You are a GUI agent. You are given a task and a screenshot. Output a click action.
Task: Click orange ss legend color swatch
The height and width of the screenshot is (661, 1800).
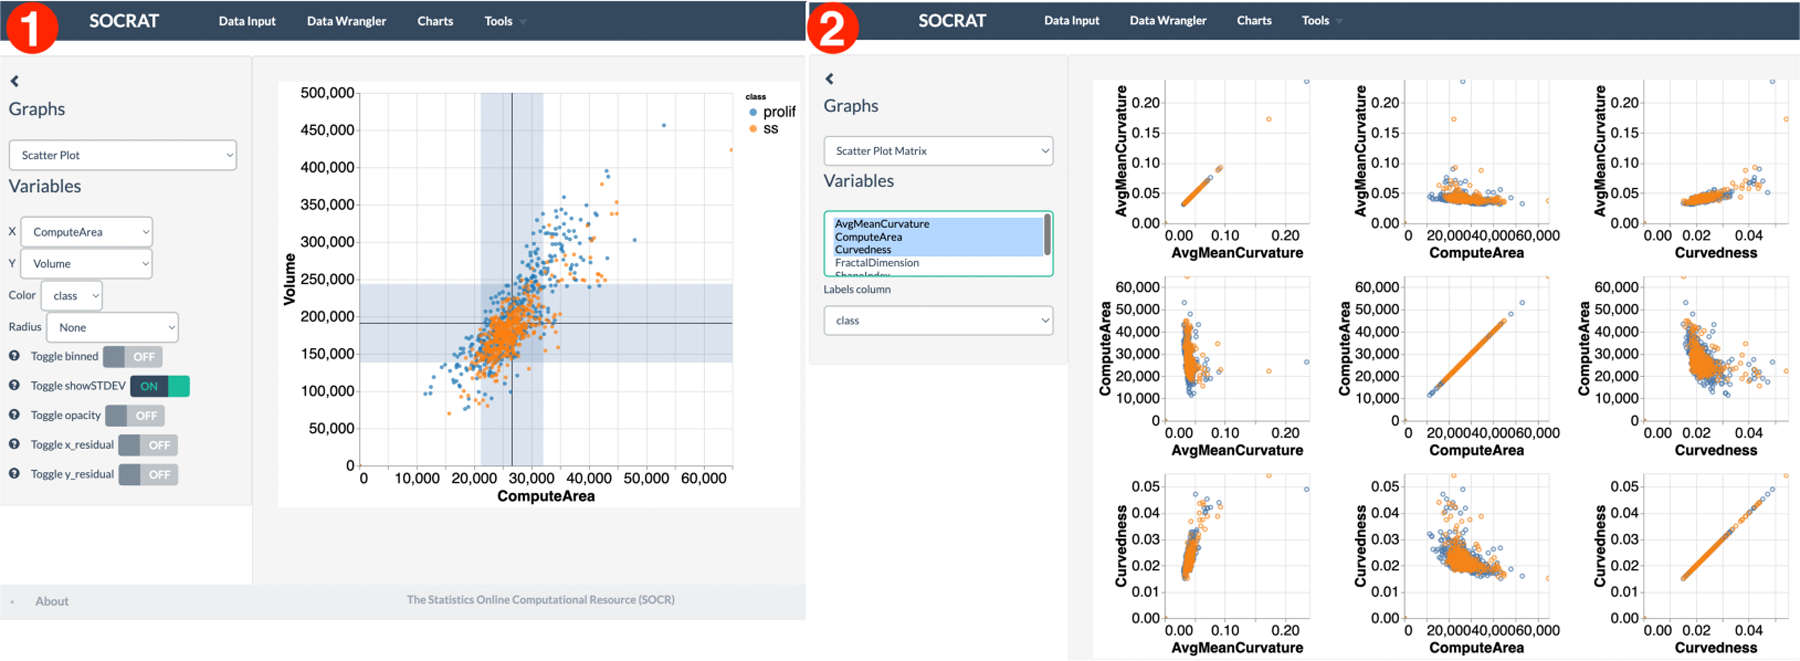(753, 129)
